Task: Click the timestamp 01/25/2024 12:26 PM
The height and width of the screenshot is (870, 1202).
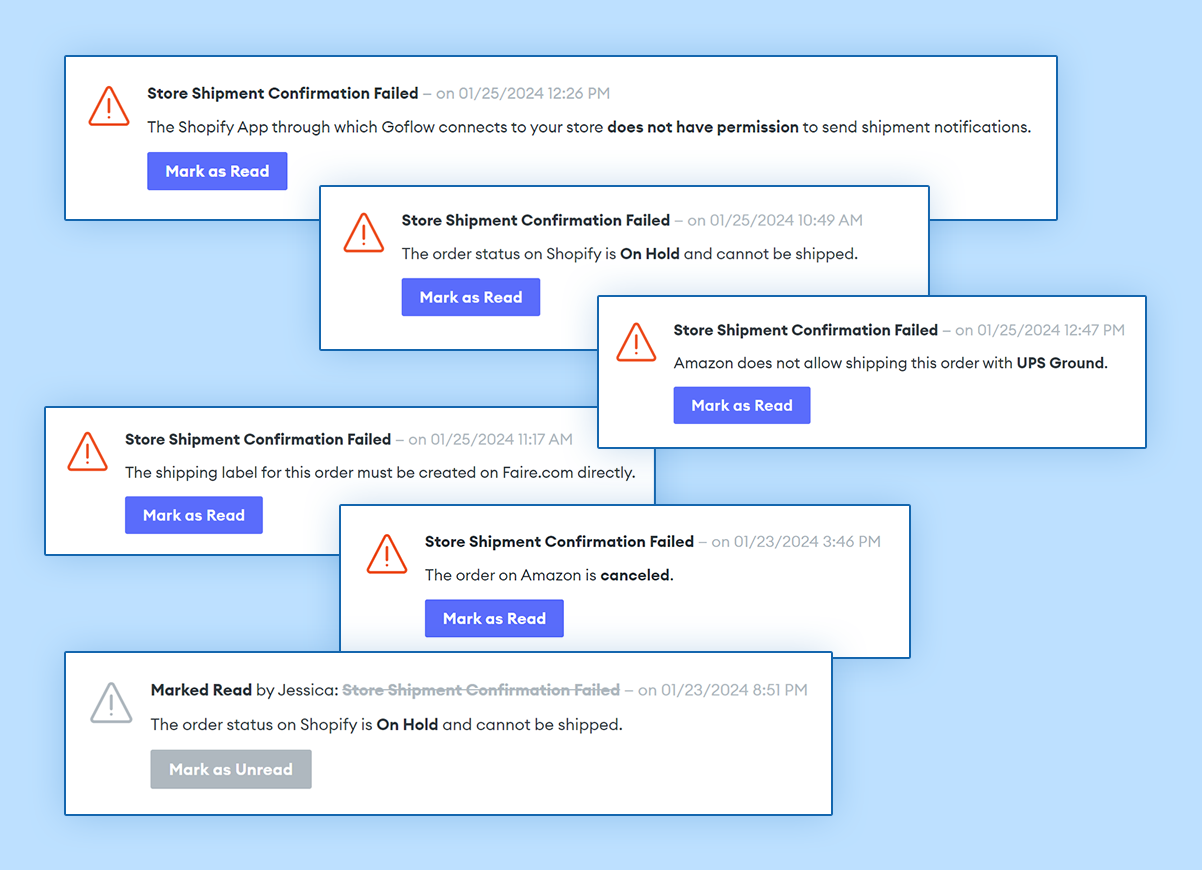Action: (x=534, y=93)
